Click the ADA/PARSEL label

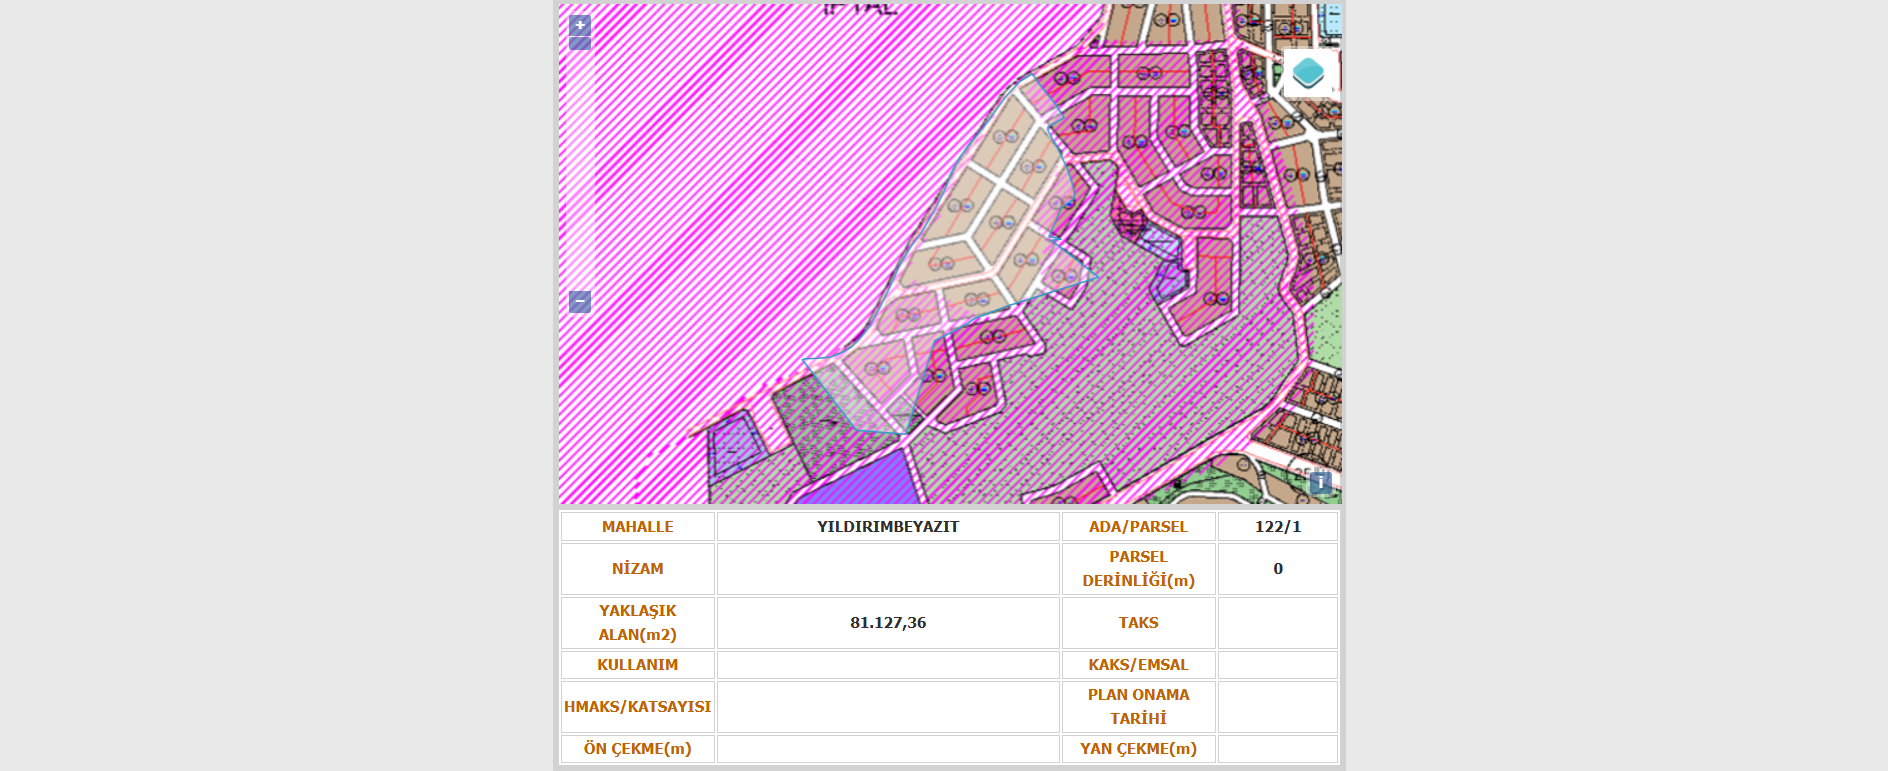[1138, 527]
